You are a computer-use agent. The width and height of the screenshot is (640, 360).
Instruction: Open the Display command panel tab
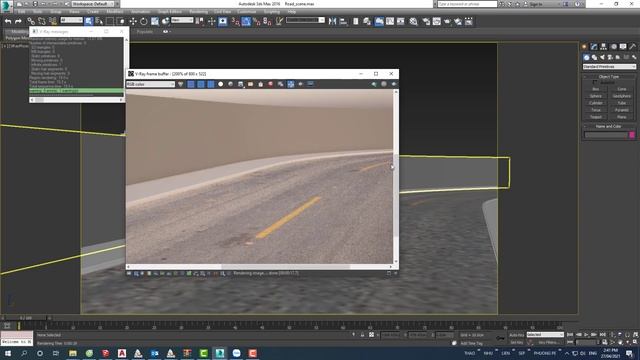[x=623, y=47]
